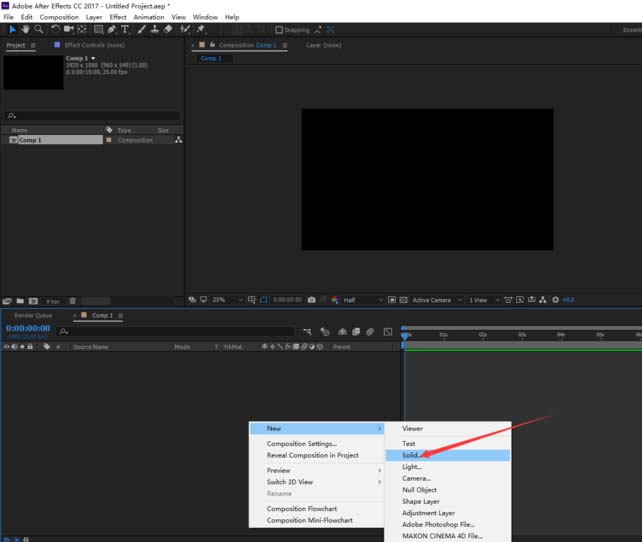
Task: Select the Zoom magnifier tool
Action: coord(39,30)
